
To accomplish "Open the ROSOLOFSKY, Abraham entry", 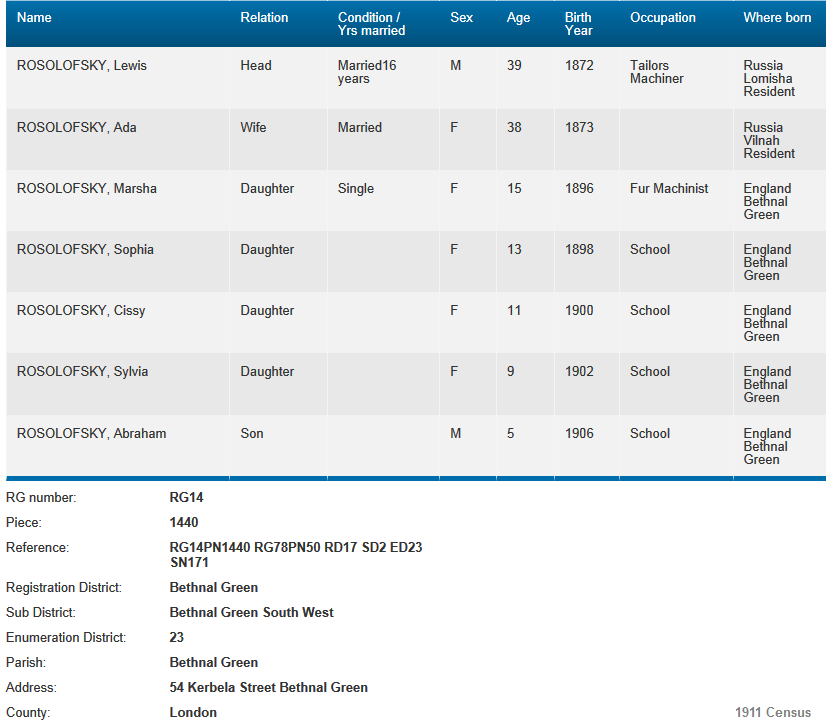I will (x=91, y=434).
